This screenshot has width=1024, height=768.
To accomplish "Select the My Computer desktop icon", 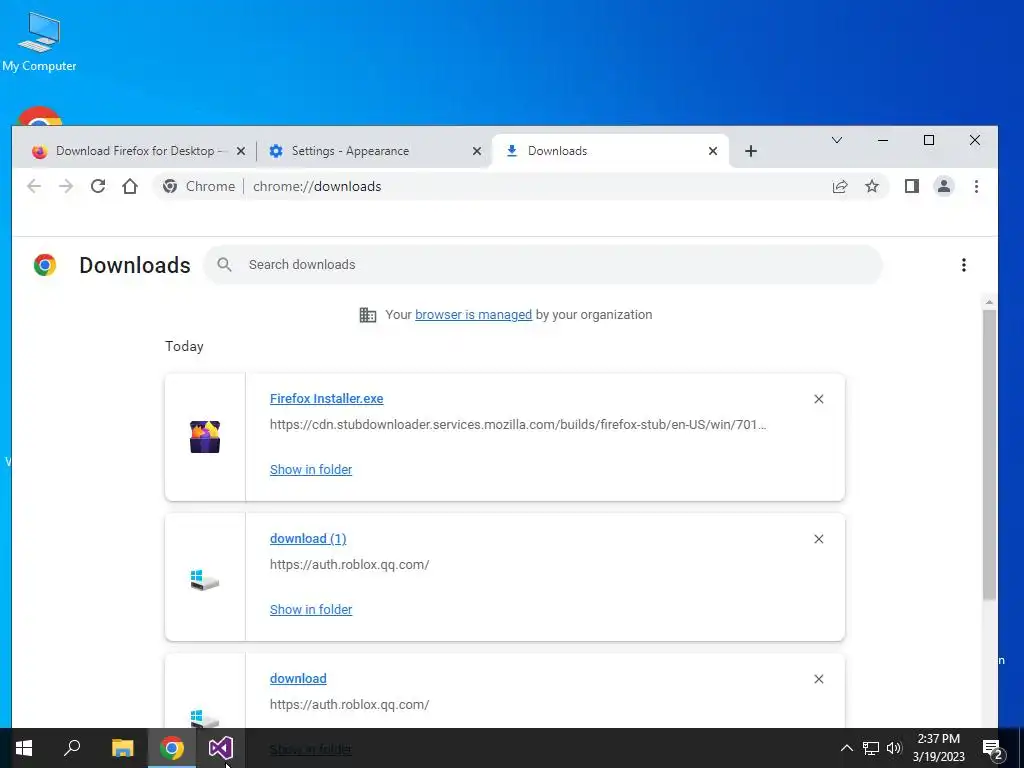I will tap(39, 42).
